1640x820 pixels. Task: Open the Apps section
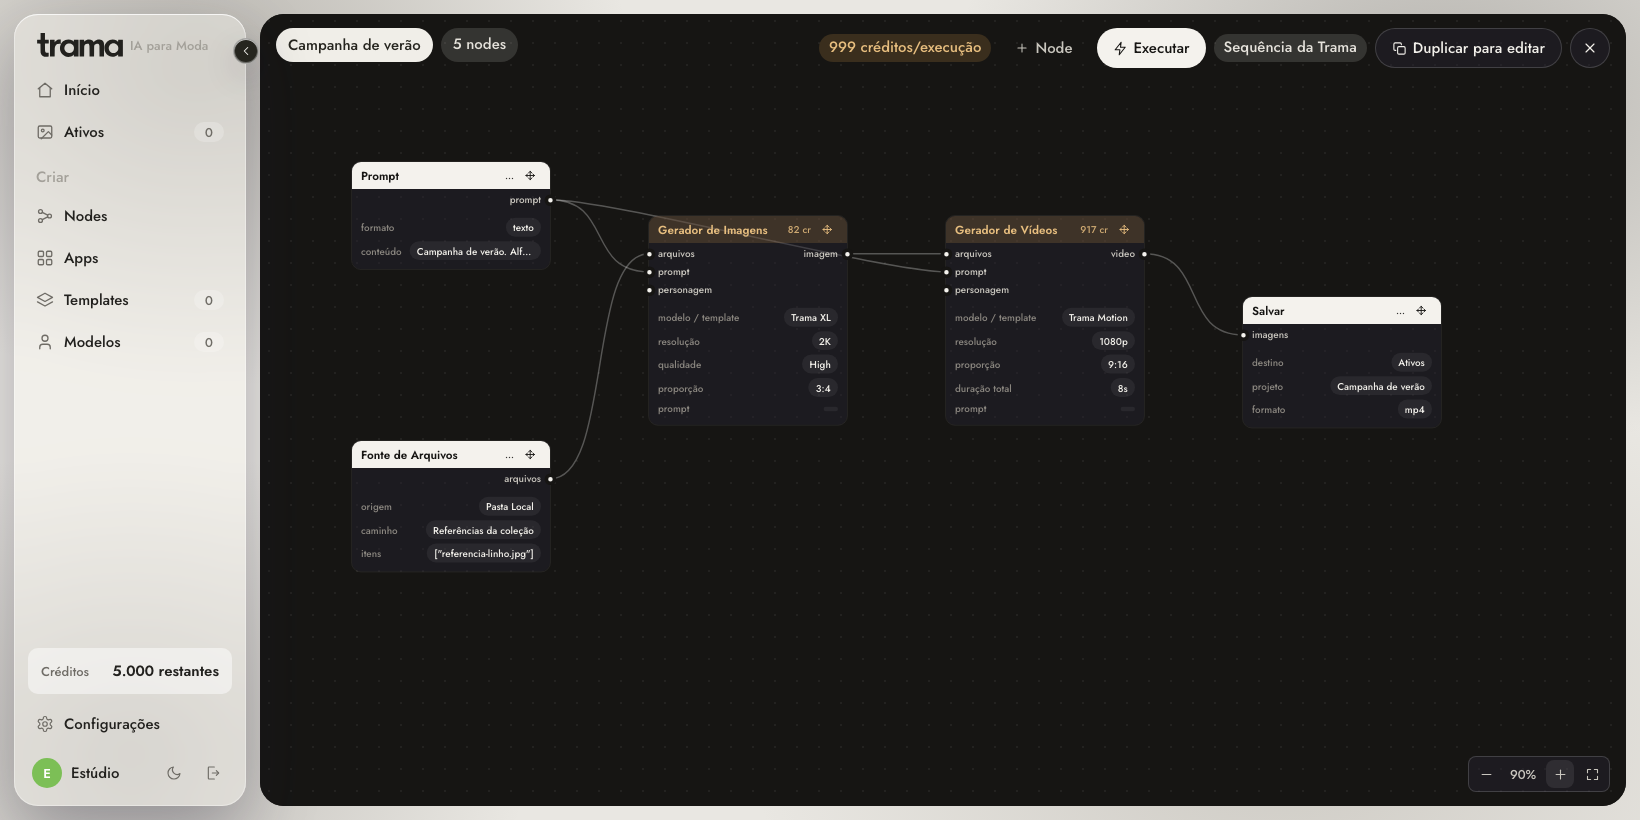click(130, 258)
